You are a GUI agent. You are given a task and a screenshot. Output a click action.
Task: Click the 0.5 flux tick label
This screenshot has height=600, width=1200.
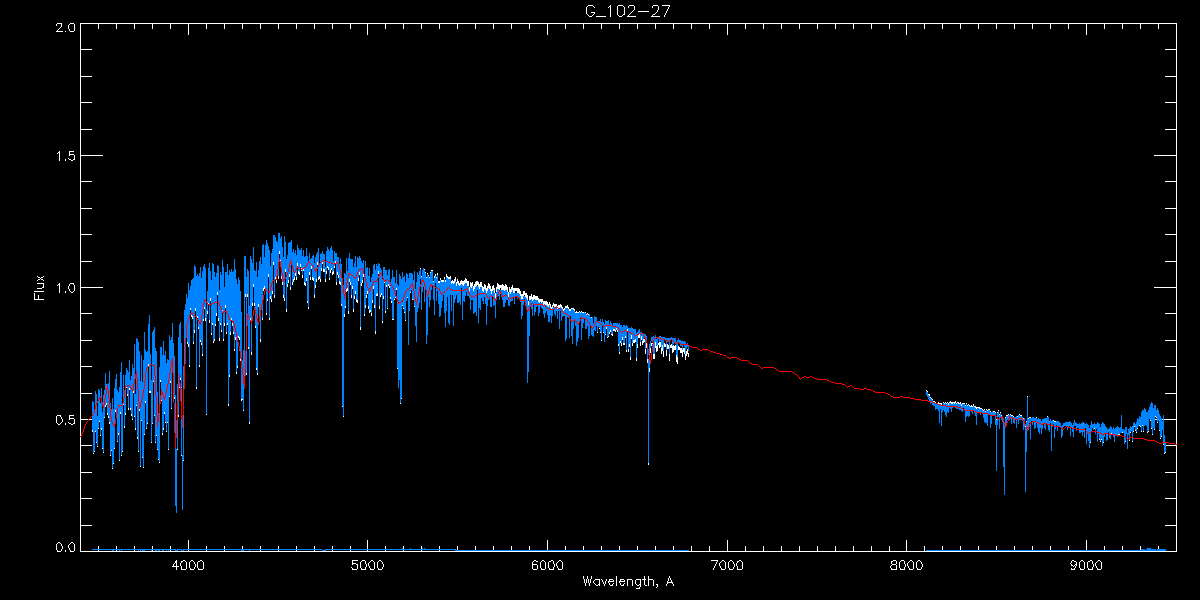point(65,418)
